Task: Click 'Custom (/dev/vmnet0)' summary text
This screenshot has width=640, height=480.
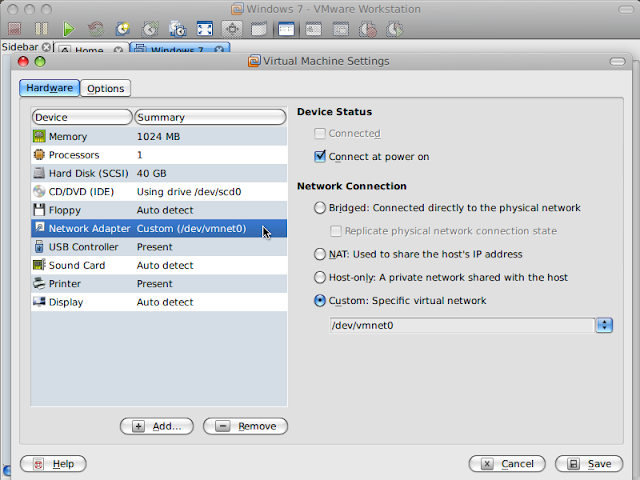Action: click(191, 229)
